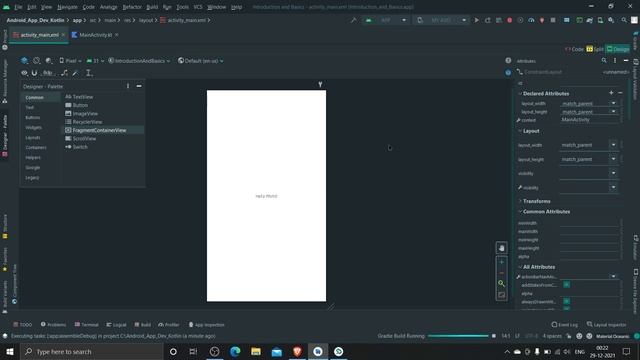Click the Infer Constraints wand icon

[75, 73]
